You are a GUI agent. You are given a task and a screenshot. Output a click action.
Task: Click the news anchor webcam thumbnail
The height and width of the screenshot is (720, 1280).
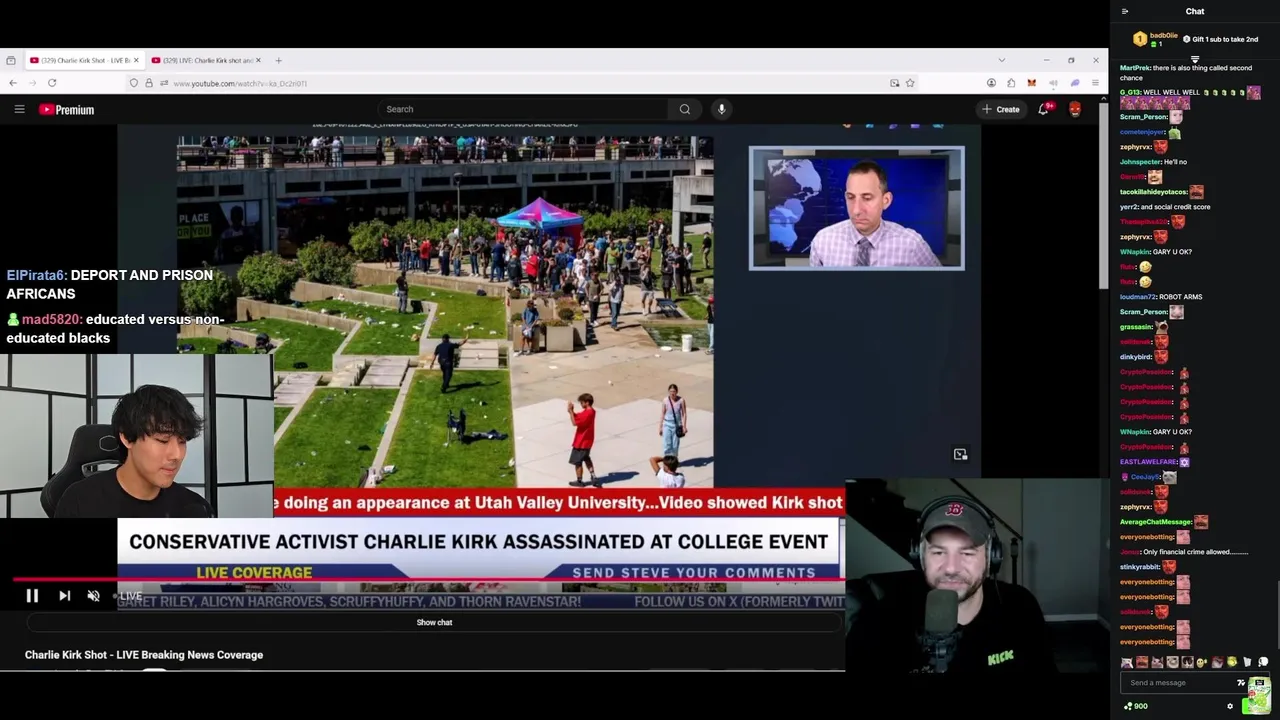(x=857, y=208)
